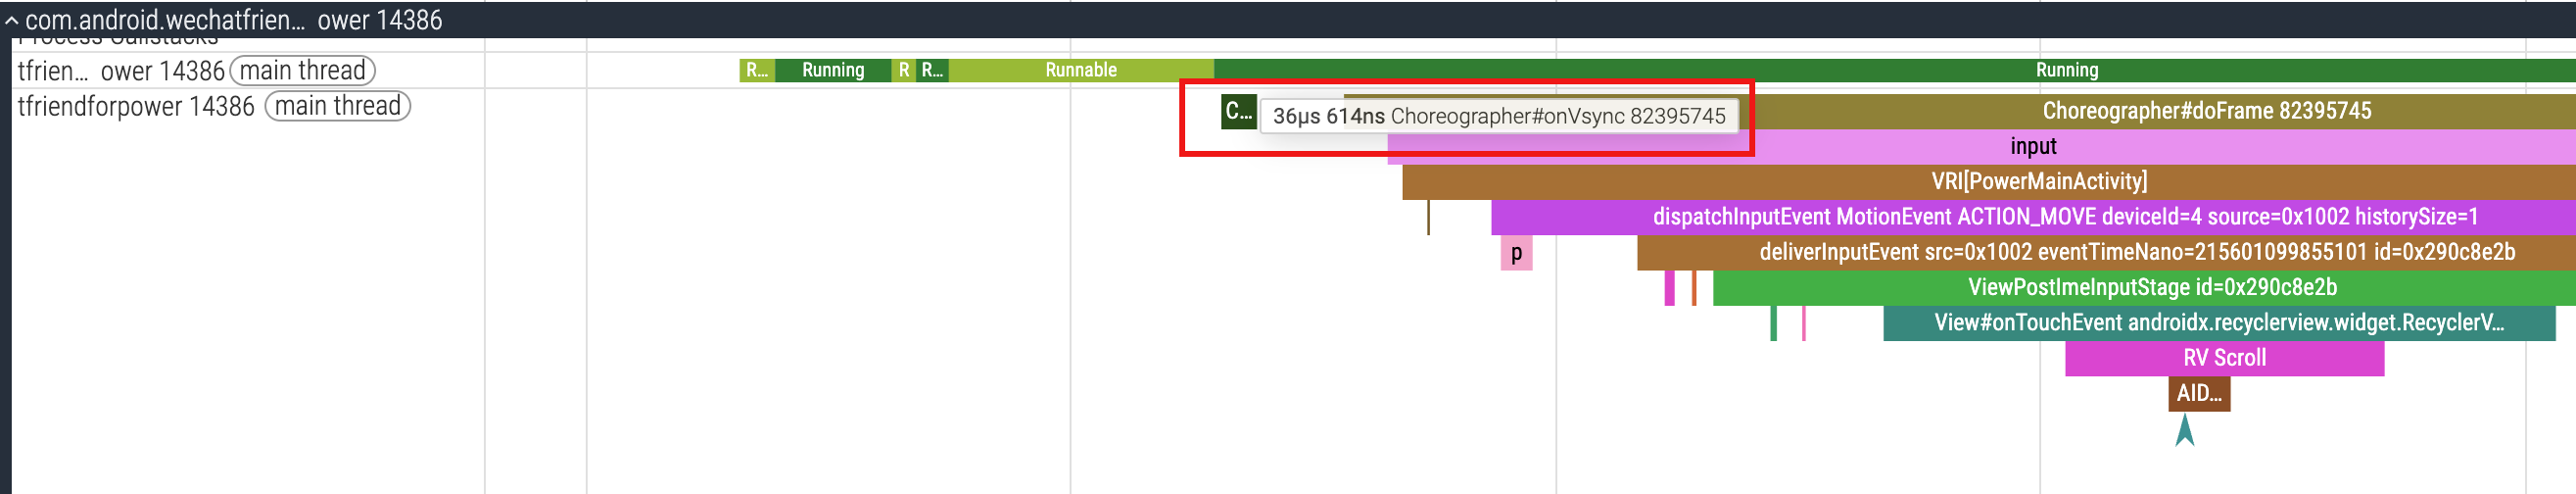The width and height of the screenshot is (2576, 494).
Task: Click the View#onTouchEvent recyclerview slice
Action: 2218,323
